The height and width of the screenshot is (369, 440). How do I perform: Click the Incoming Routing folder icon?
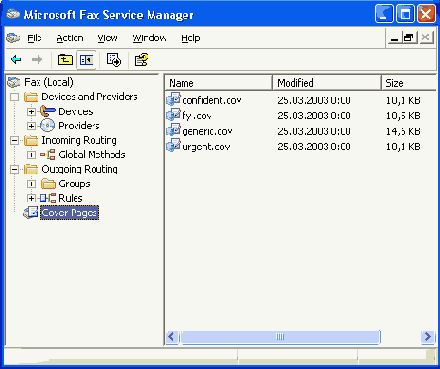click(x=31, y=140)
